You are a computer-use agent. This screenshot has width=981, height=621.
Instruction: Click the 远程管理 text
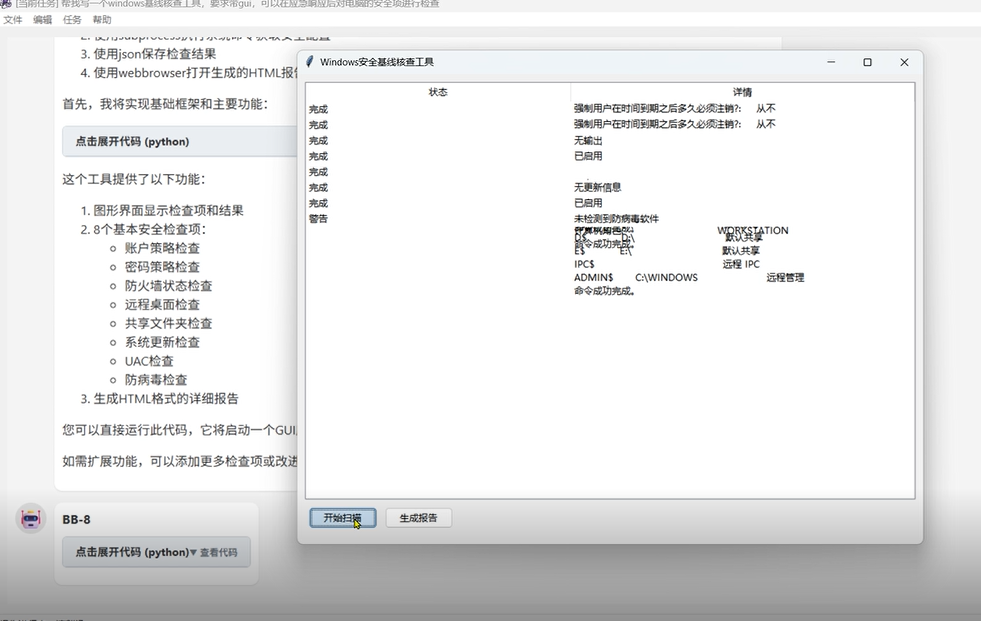[785, 277]
